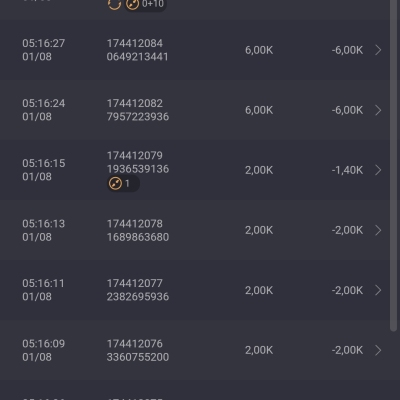Expand the 05:16:24 row chevron

[x=378, y=110]
